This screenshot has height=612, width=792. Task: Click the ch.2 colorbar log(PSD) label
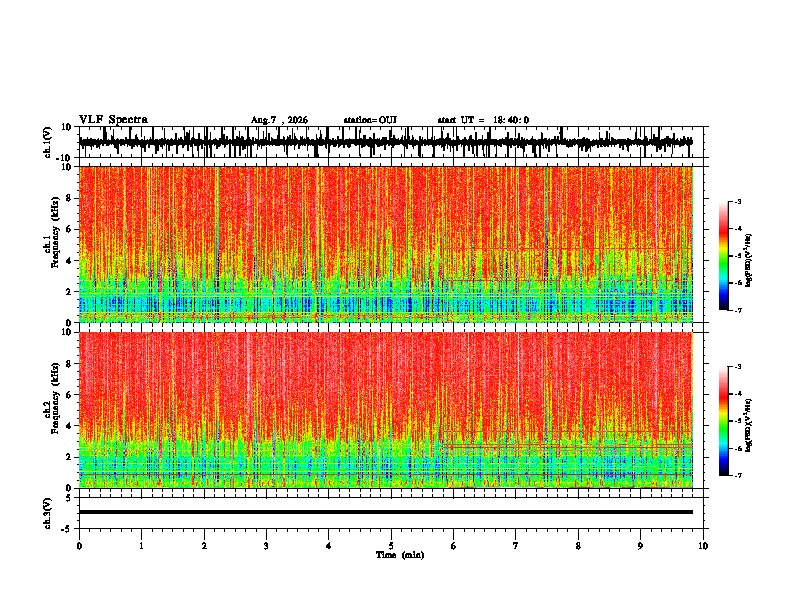(749, 425)
